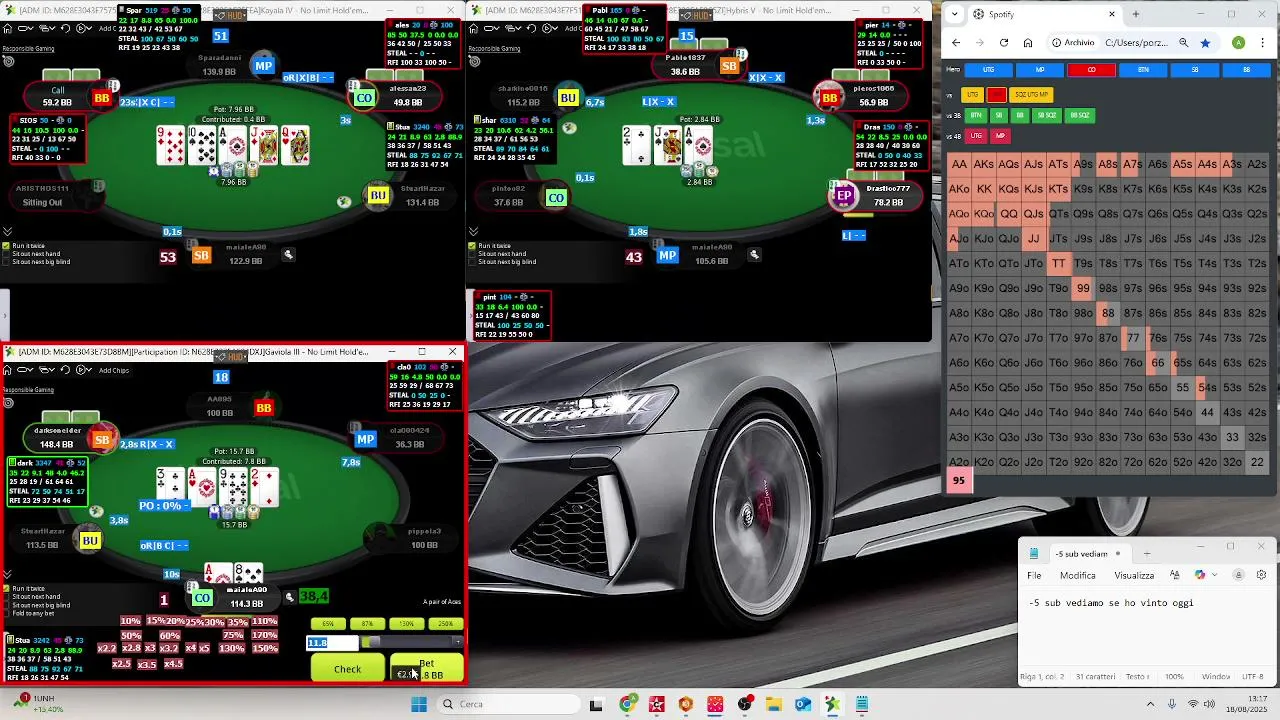Open Responsible Gaming link in Gaviola table
The image size is (1280, 720).
(x=28, y=390)
